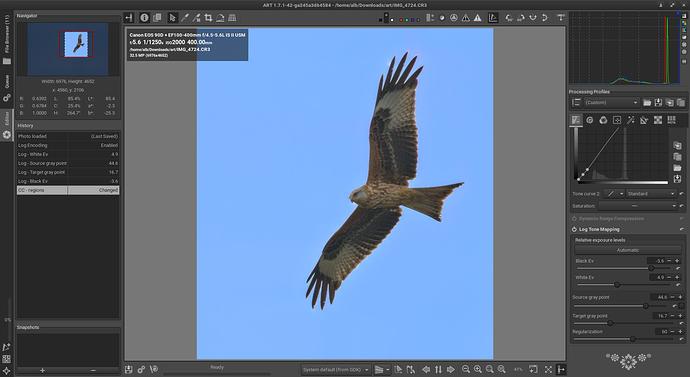The width and height of the screenshot is (690, 377).
Task: Open the monitor profile 'System default' dropdown
Action: pos(336,370)
